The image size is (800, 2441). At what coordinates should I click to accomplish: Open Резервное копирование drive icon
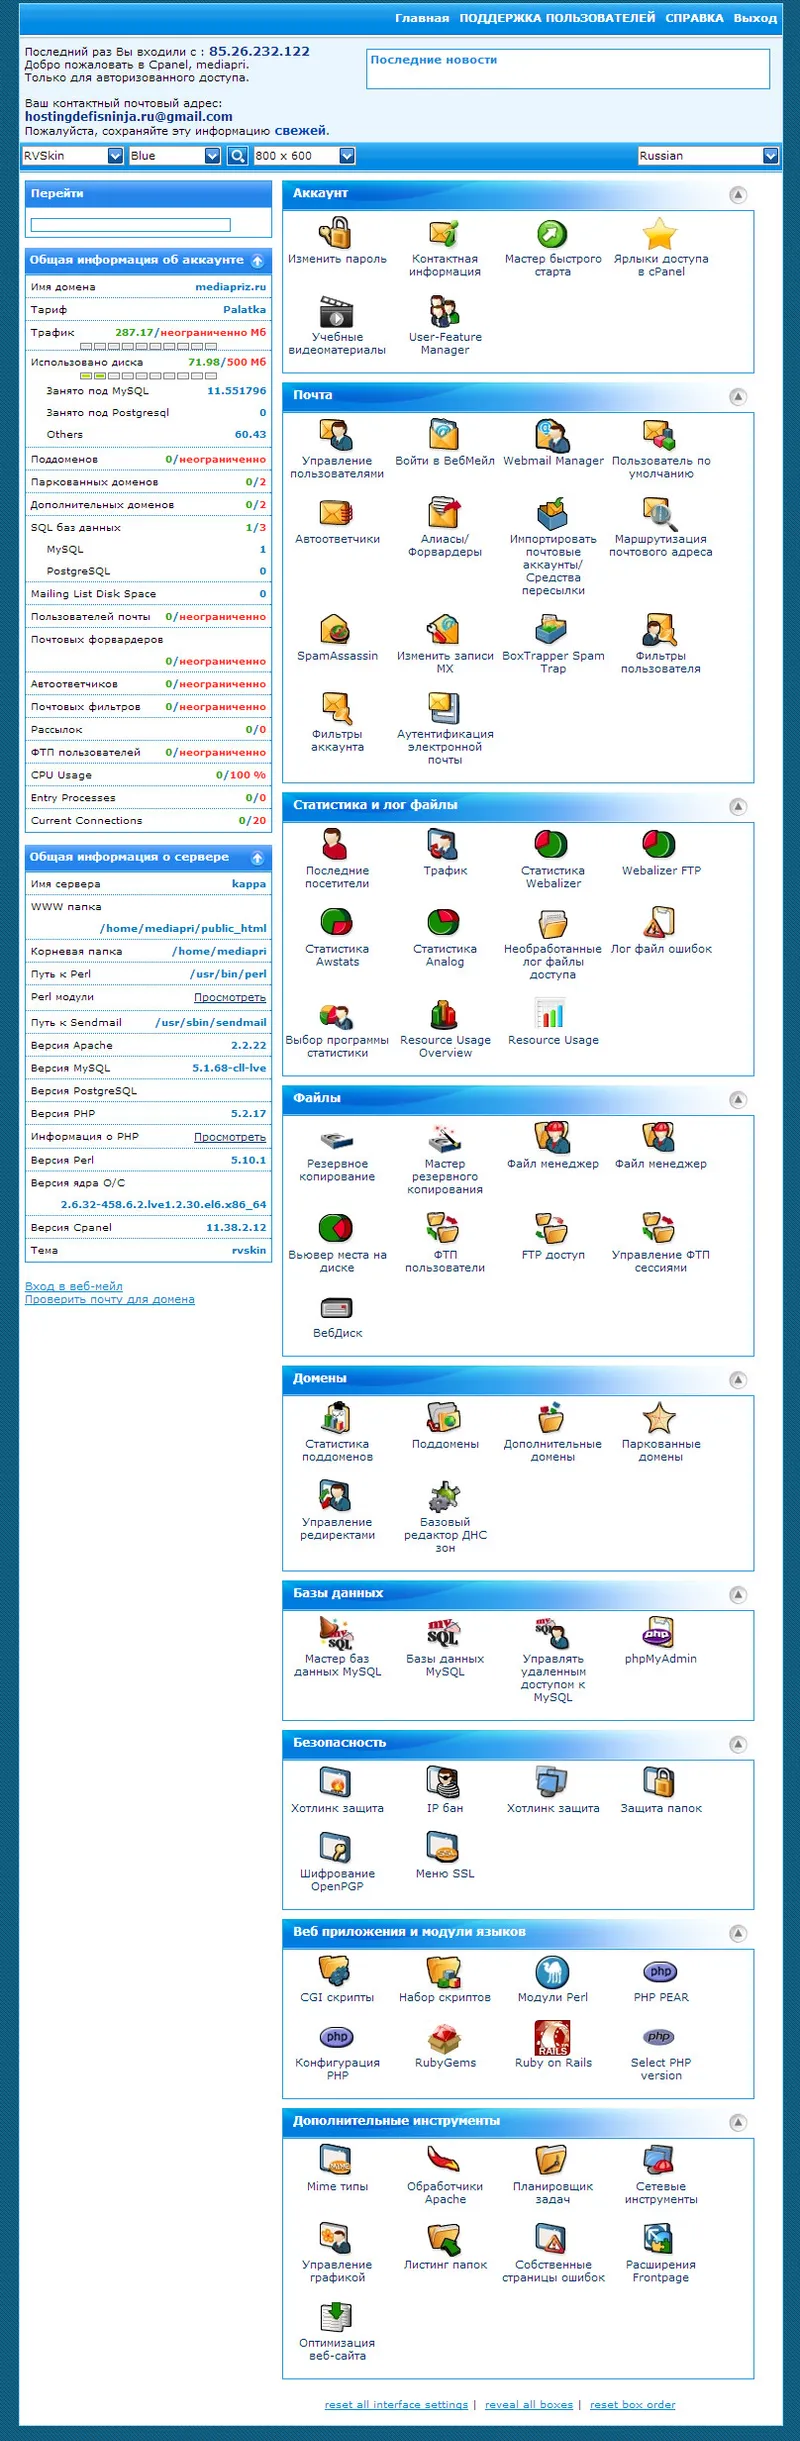coord(337,1140)
